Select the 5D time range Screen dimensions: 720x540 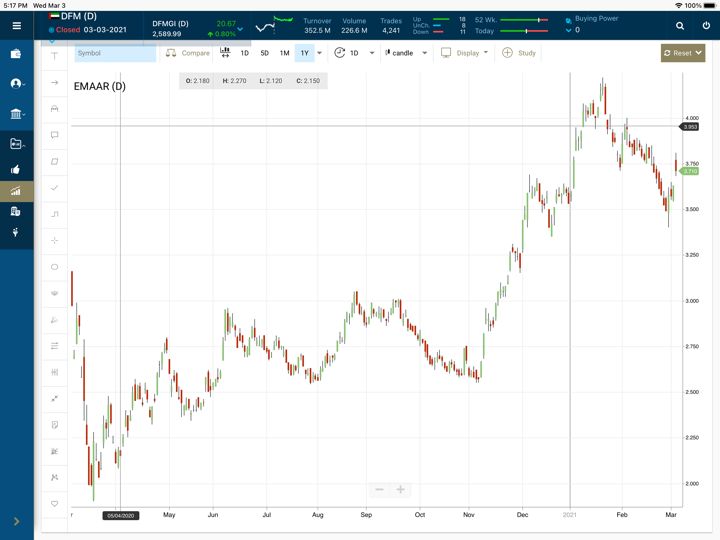[264, 53]
